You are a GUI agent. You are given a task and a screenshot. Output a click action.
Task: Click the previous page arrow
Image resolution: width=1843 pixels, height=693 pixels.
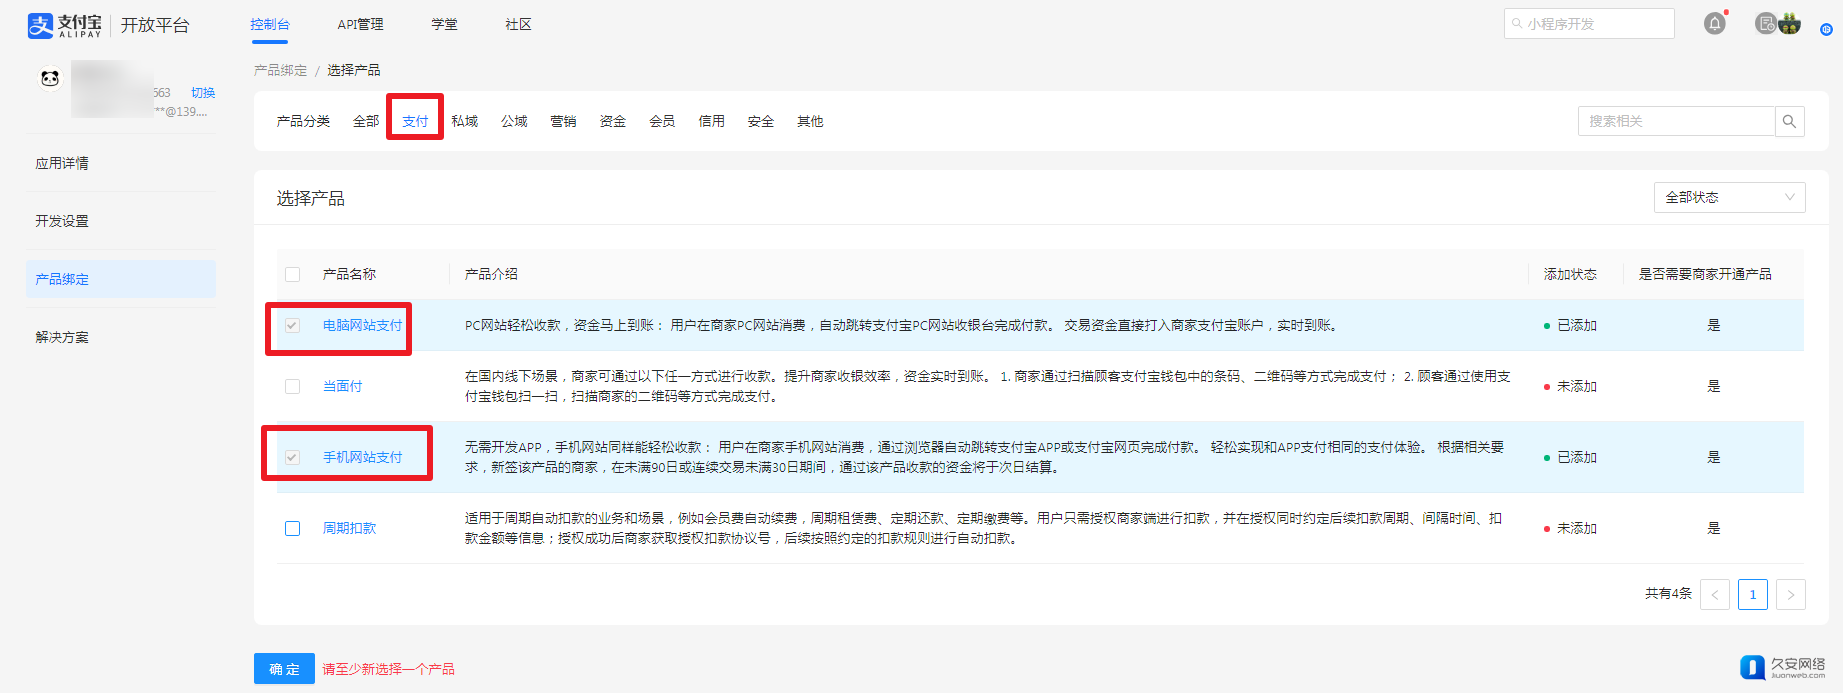pyautogui.click(x=1714, y=594)
